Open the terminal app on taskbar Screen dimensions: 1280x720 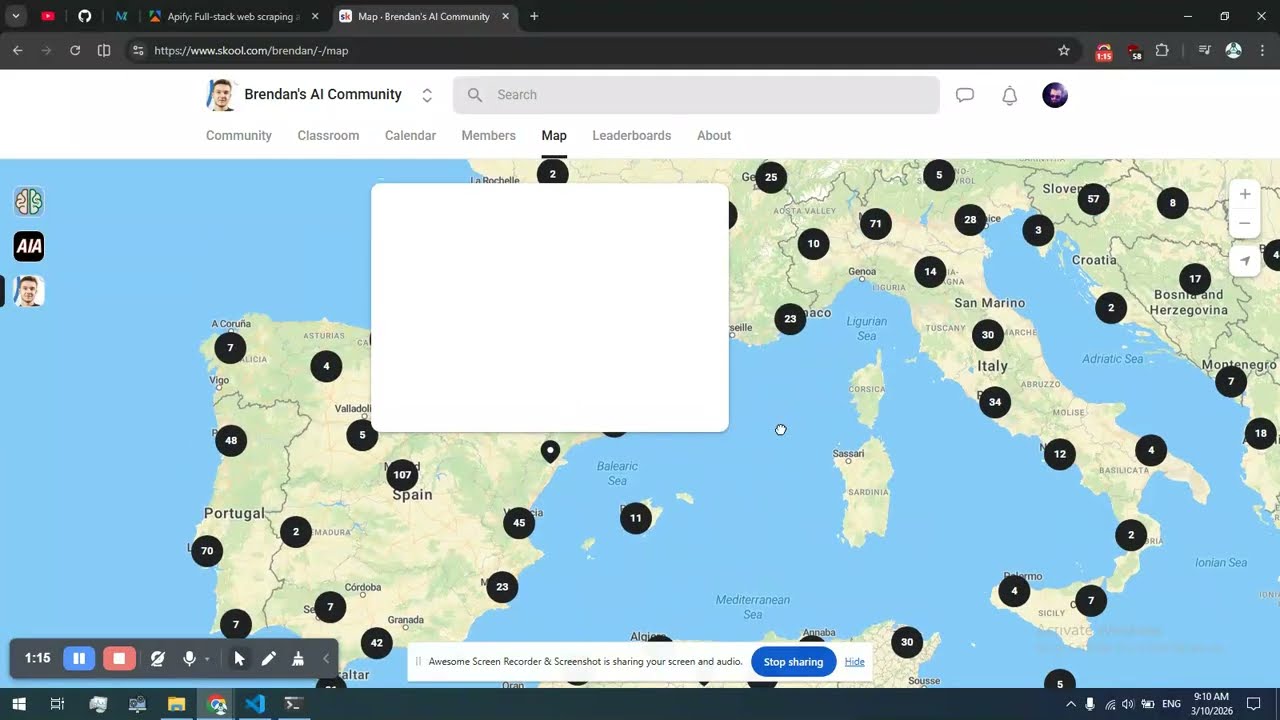(294, 704)
